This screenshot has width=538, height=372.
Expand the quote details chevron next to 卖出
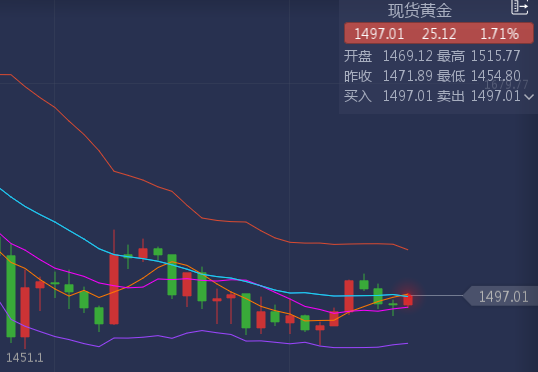tap(529, 97)
